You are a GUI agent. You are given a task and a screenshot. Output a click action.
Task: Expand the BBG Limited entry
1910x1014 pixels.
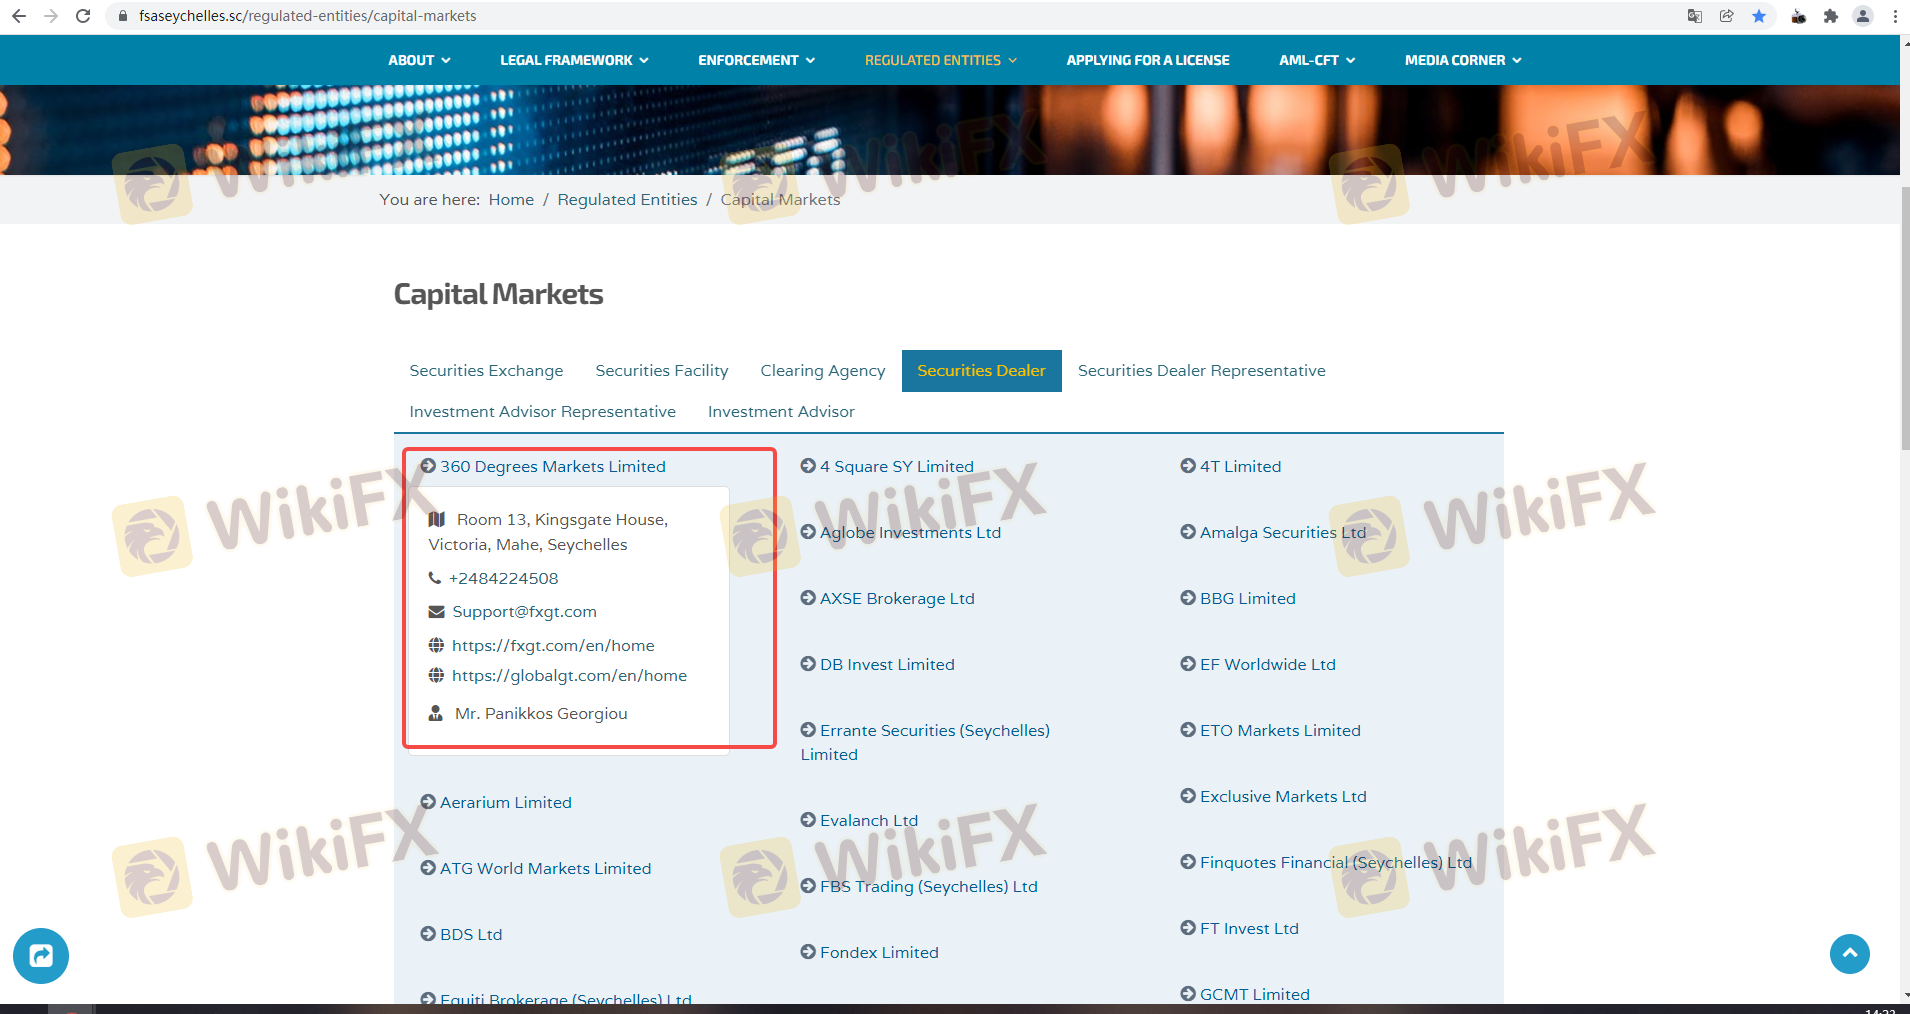[1247, 598]
